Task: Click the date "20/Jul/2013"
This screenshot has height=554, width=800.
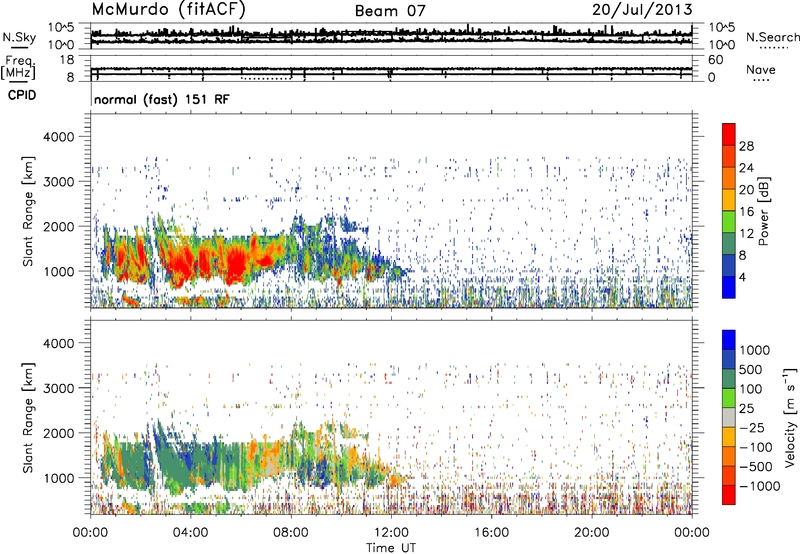Action: 642,10
